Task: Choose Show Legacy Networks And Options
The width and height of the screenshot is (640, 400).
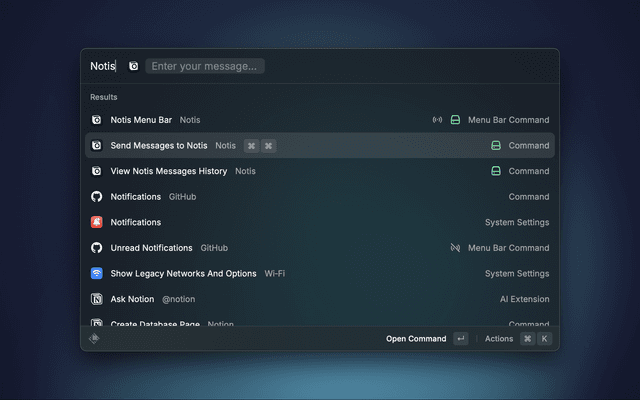Action: click(183, 273)
